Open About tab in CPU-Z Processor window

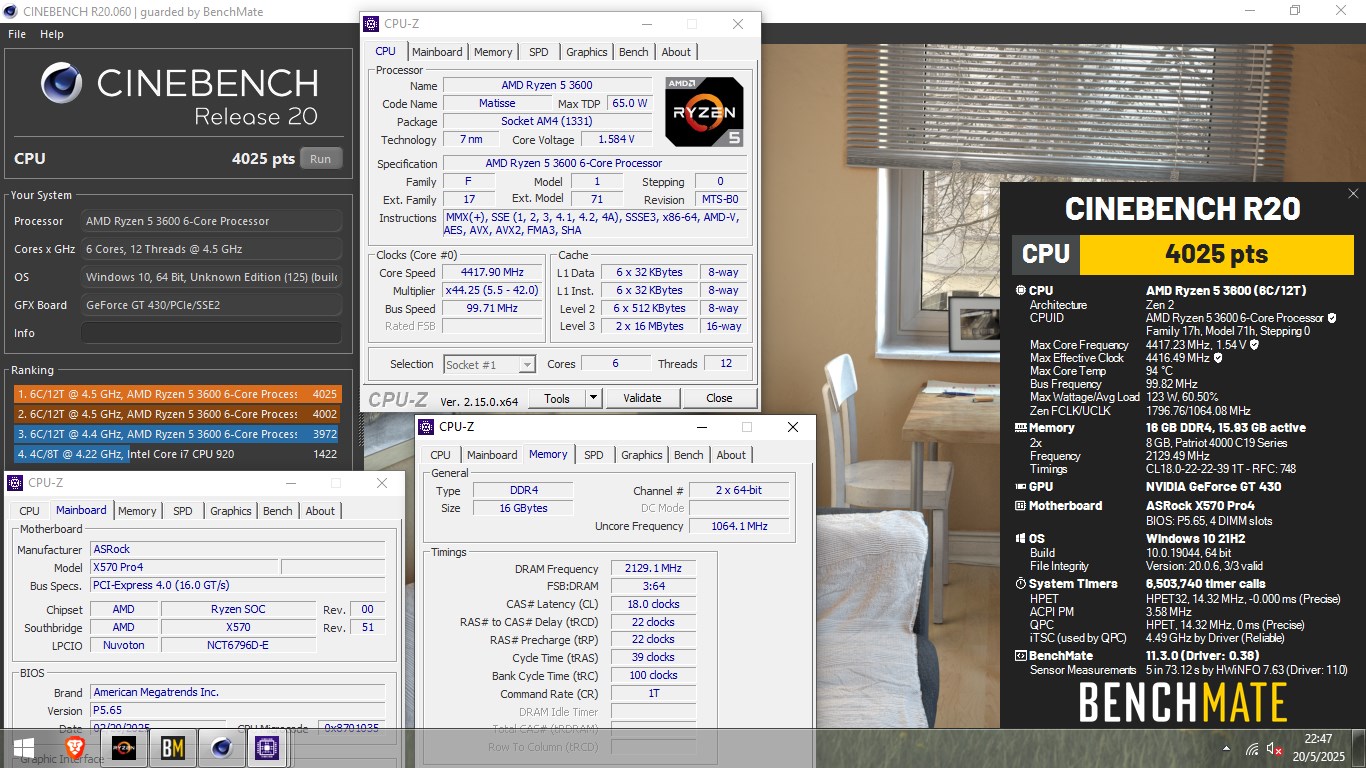(x=676, y=52)
